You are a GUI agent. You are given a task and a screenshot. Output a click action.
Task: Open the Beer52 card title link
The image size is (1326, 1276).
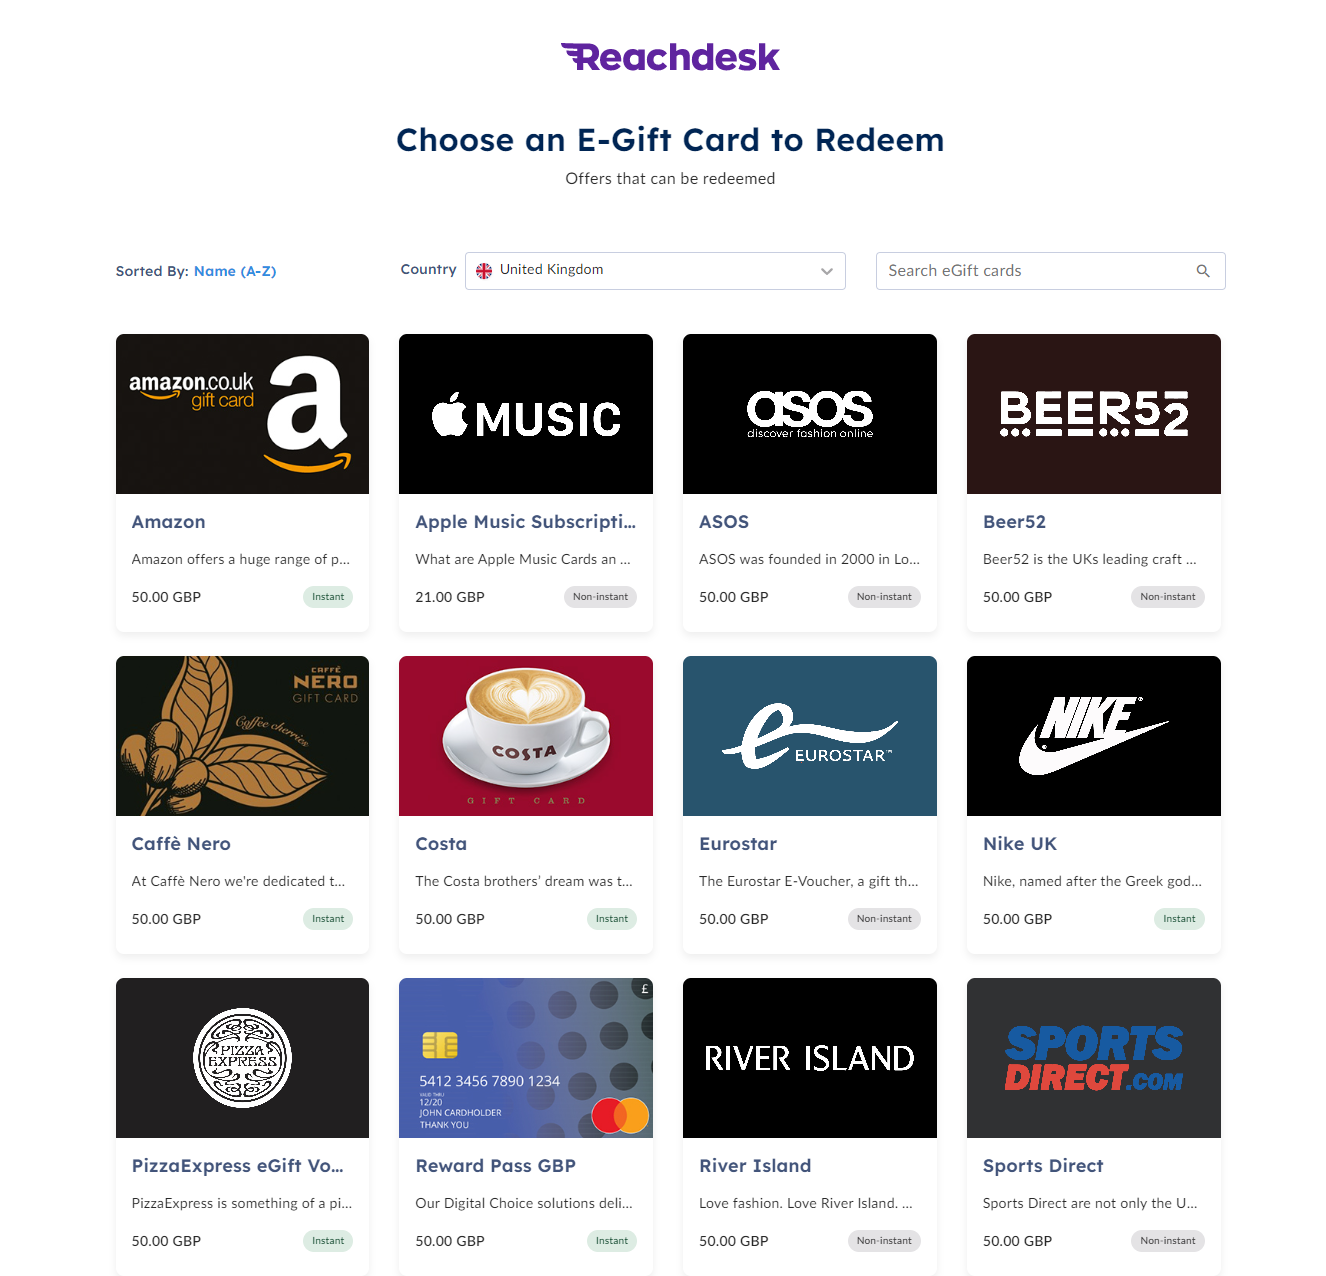[x=1014, y=522]
